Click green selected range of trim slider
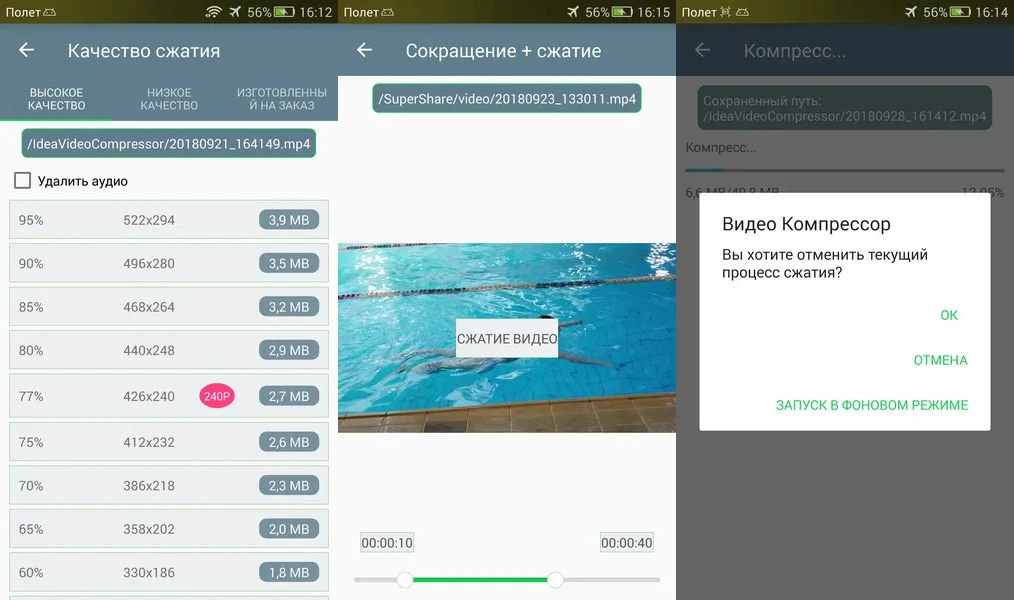Viewport: 1014px width, 600px height. tap(480, 580)
